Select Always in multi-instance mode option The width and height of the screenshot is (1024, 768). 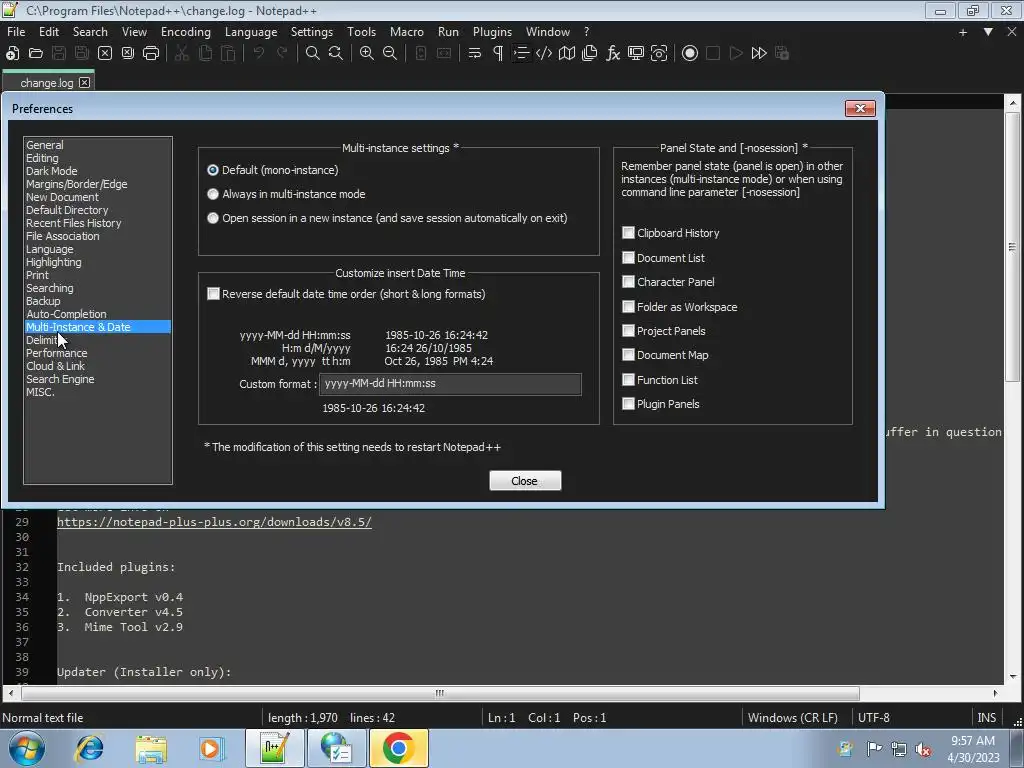[213, 194]
